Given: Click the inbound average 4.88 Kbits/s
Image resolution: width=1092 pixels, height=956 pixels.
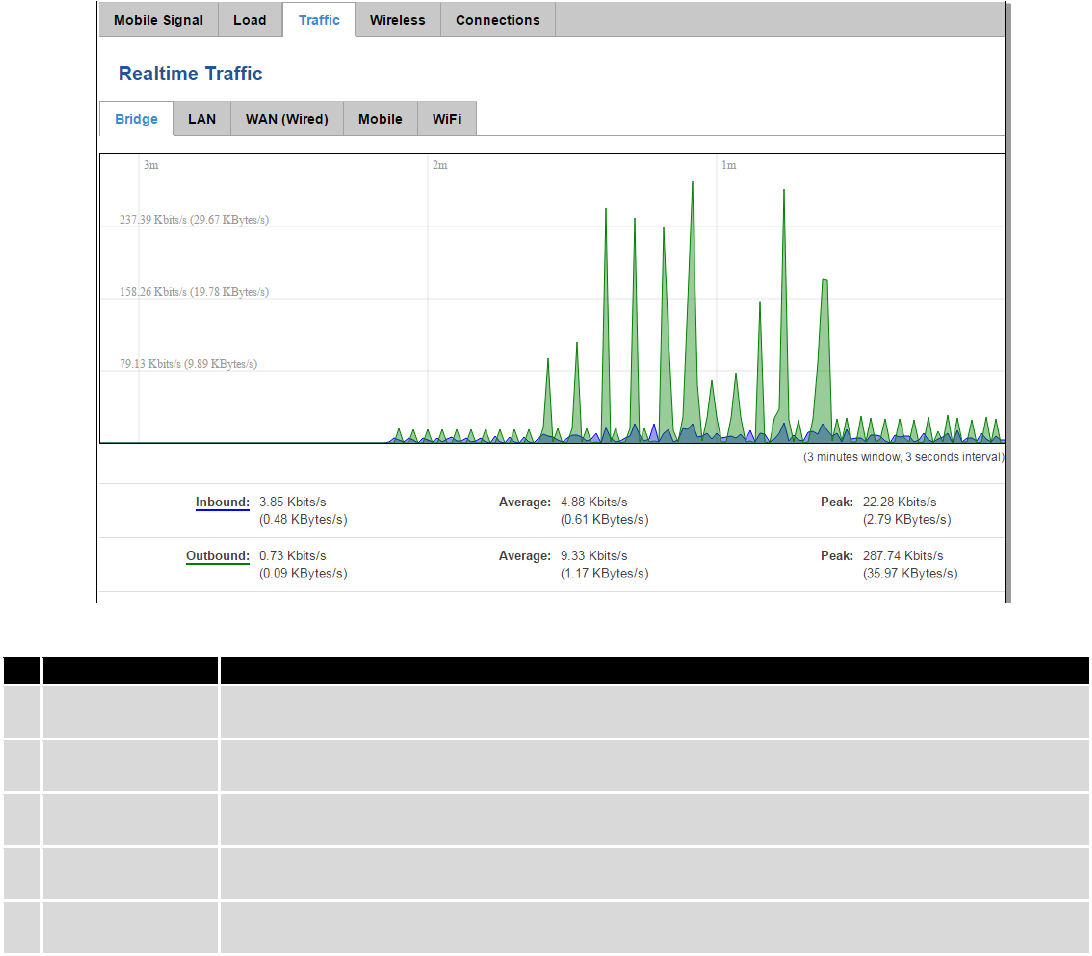Looking at the screenshot, I should pyautogui.click(x=594, y=502).
